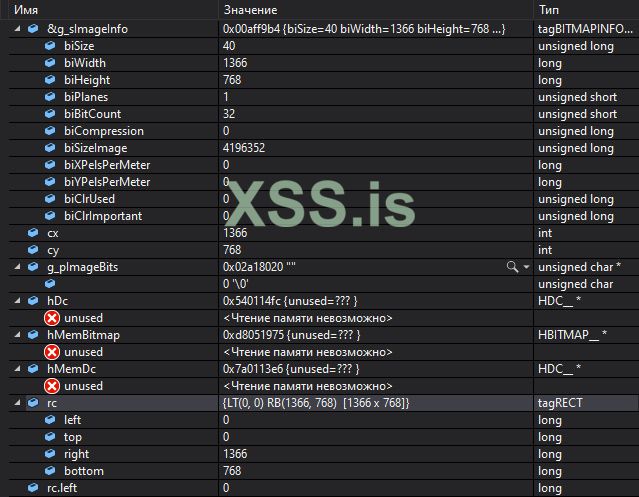Click the variable icon beside hDc

[33, 301]
